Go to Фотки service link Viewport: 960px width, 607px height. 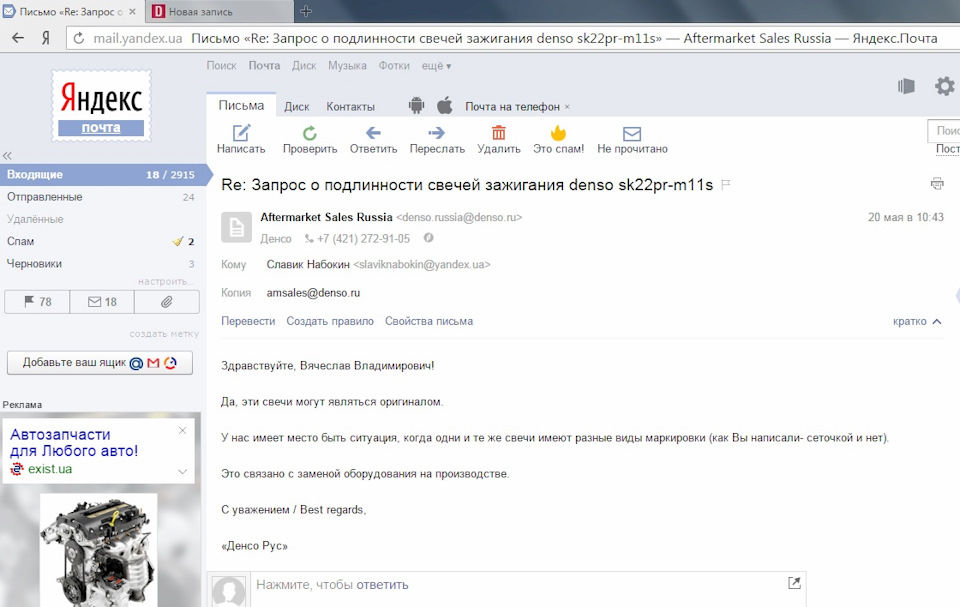click(x=394, y=66)
